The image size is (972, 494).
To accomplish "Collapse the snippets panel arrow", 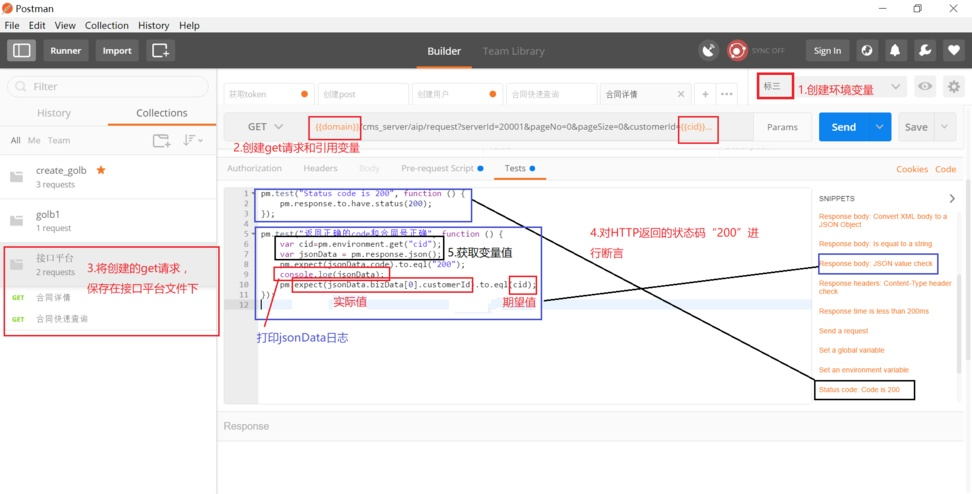I will coord(952,198).
